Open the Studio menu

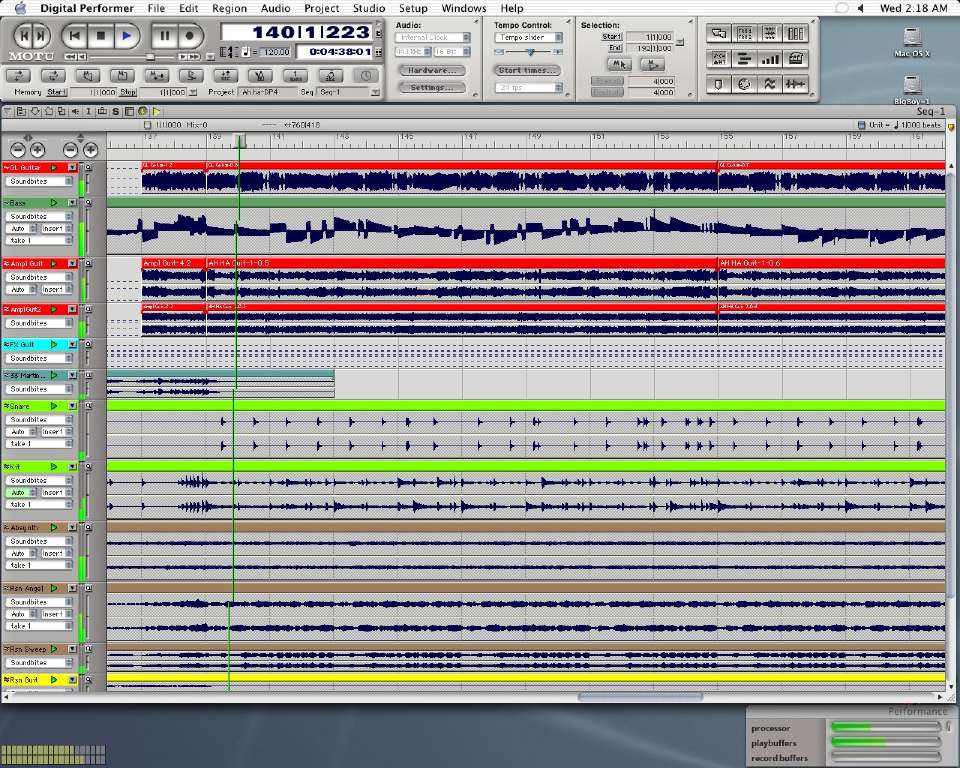point(369,8)
